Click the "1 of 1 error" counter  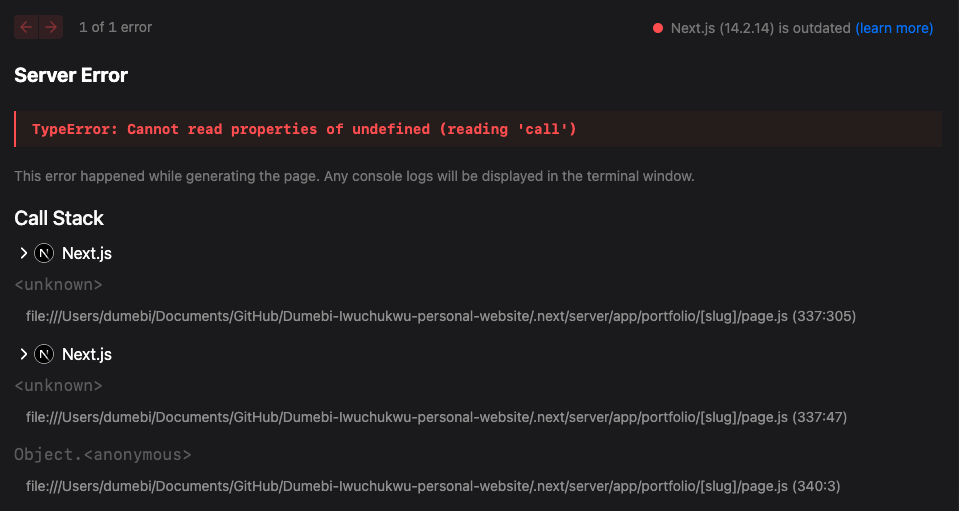coord(115,28)
